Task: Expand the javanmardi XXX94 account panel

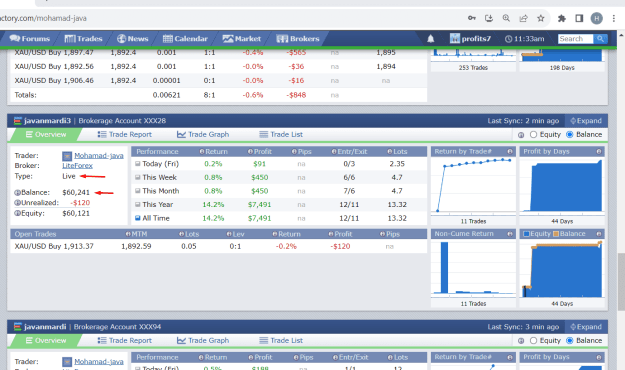Action: 586,327
